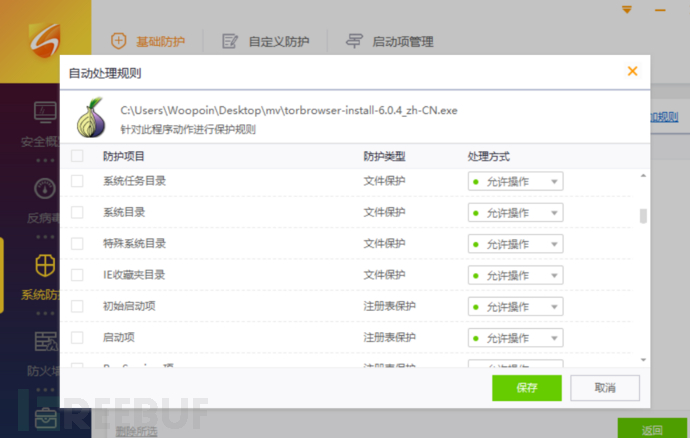Image resolution: width=690 pixels, height=438 pixels.
Task: Click the 防护类型 column header
Action: (x=384, y=156)
